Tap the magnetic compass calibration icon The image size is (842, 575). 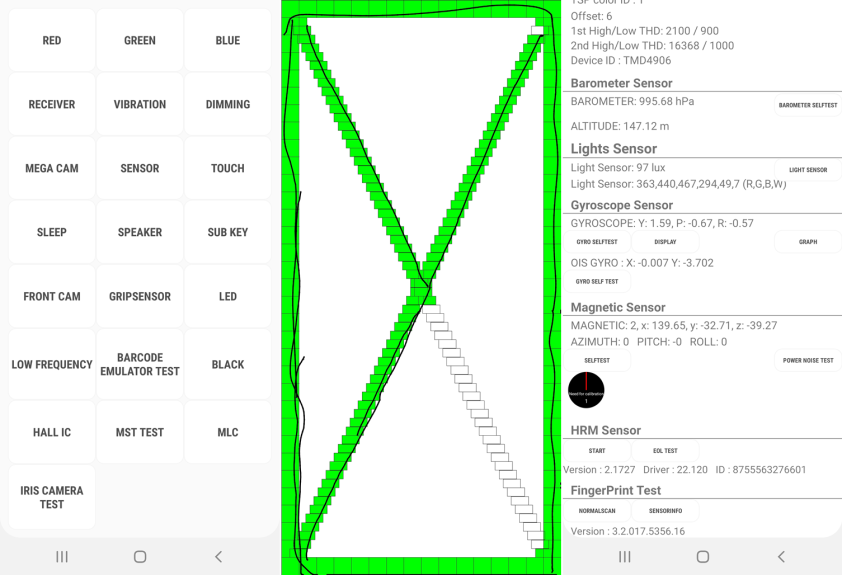pyautogui.click(x=586, y=390)
